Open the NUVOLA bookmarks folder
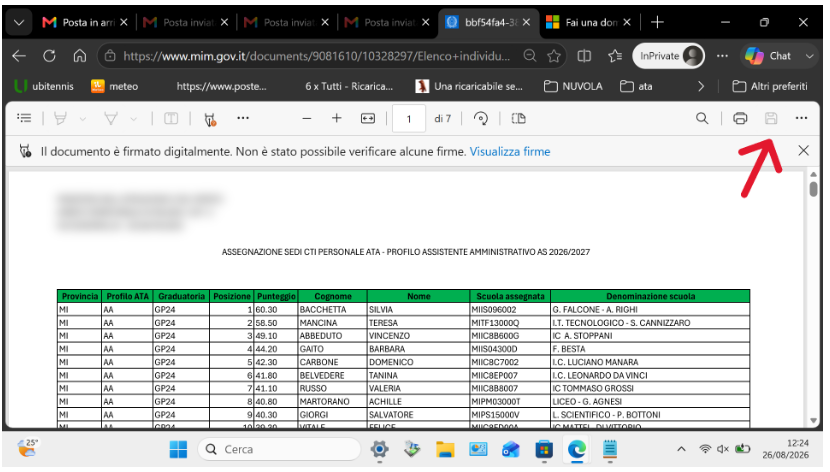Image resolution: width=830 pixels, height=472 pixels. click(573, 86)
